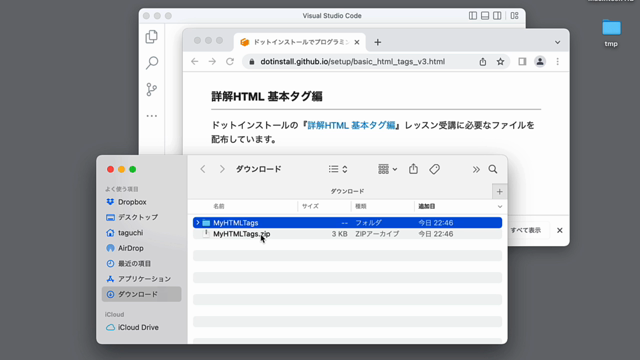Close the browser downloads bar
The image size is (640, 360).
pos(560,230)
